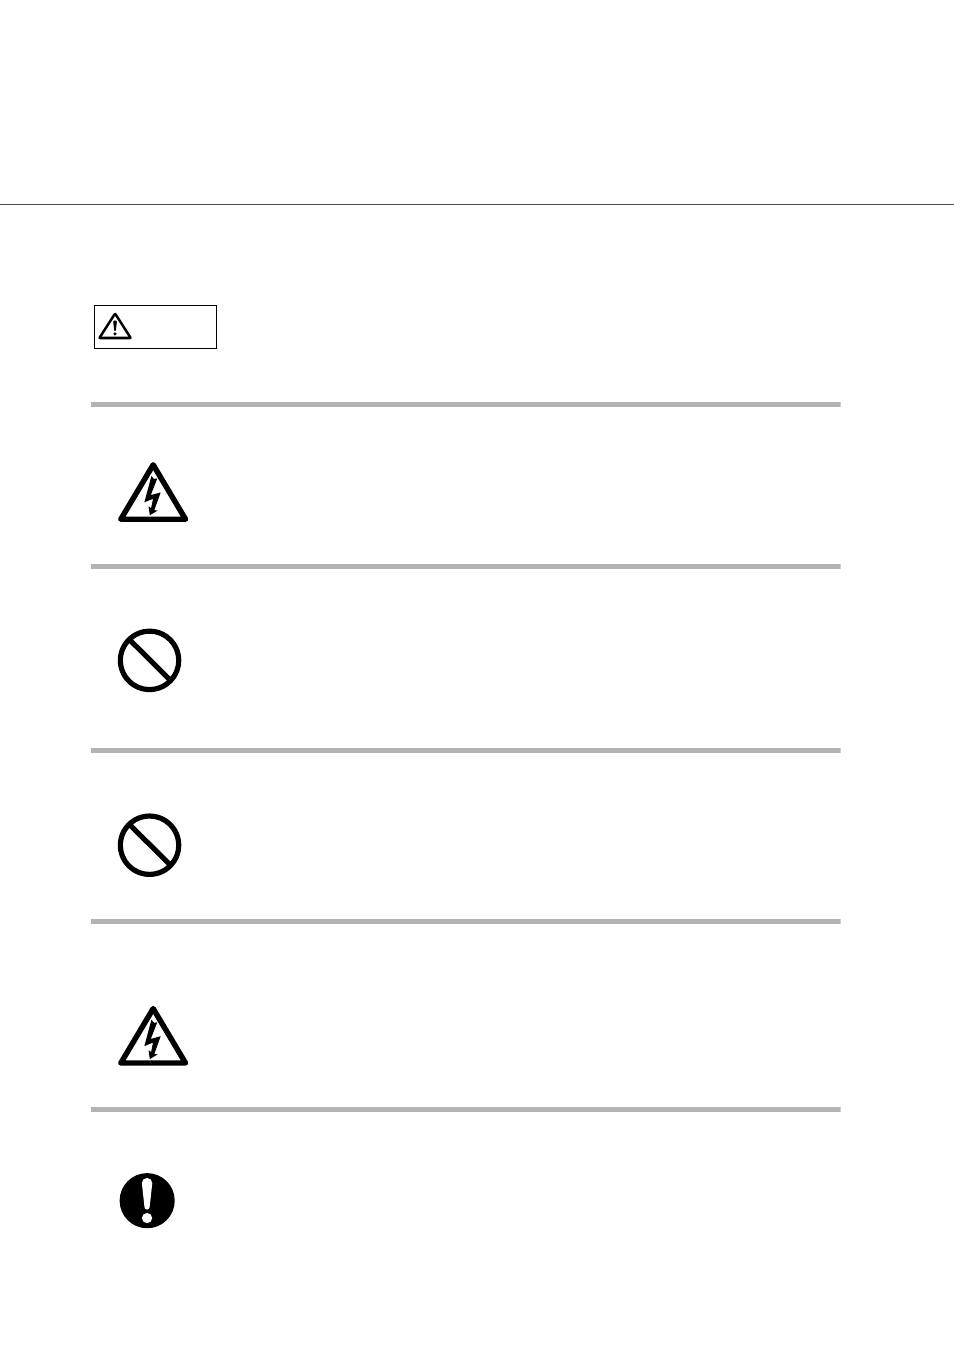Click the gray divider between the two prohibition circles
954x1350 pixels.
click(x=466, y=750)
